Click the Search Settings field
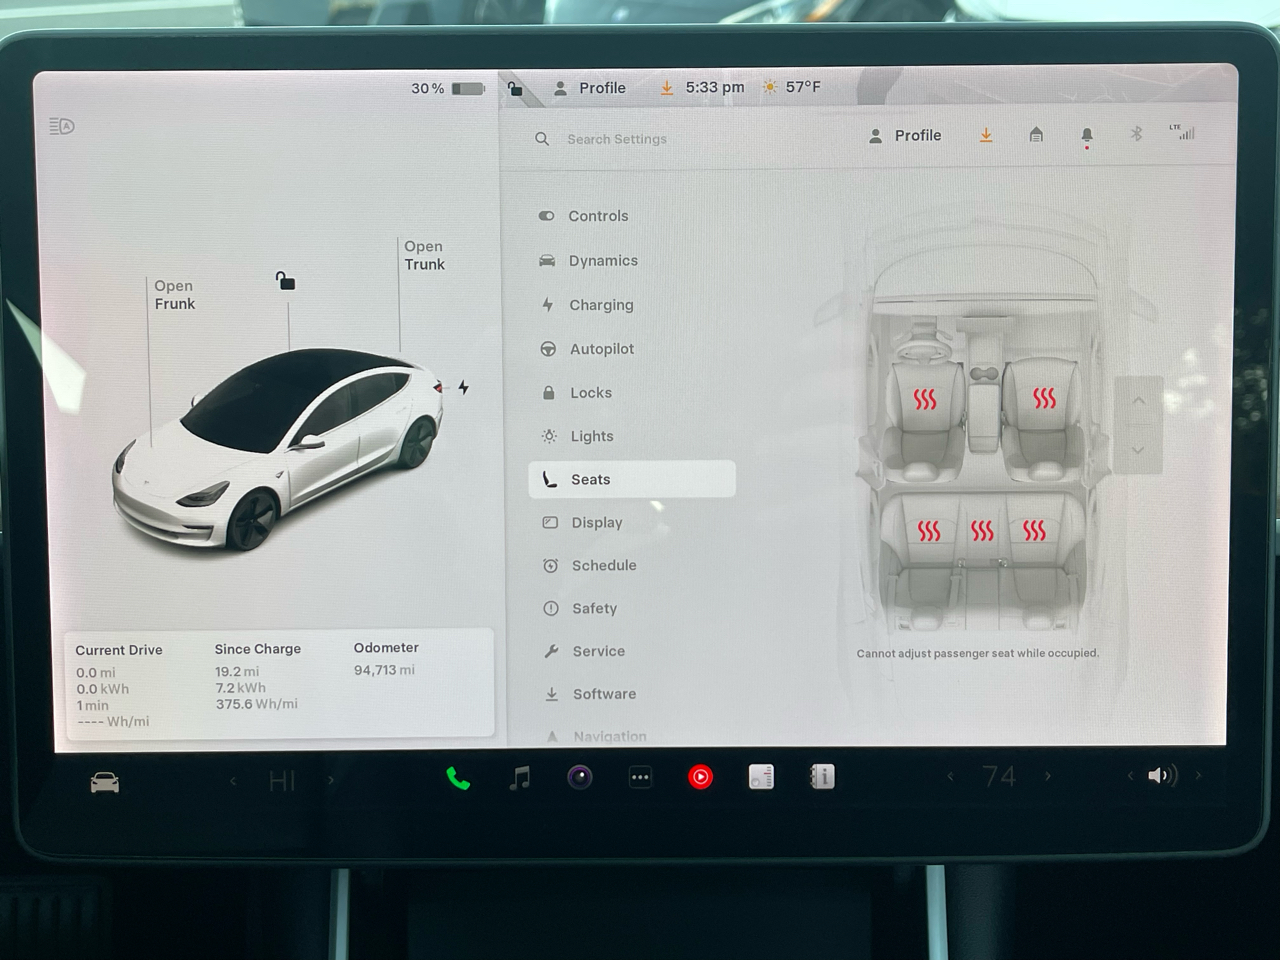The width and height of the screenshot is (1280, 960). click(617, 139)
